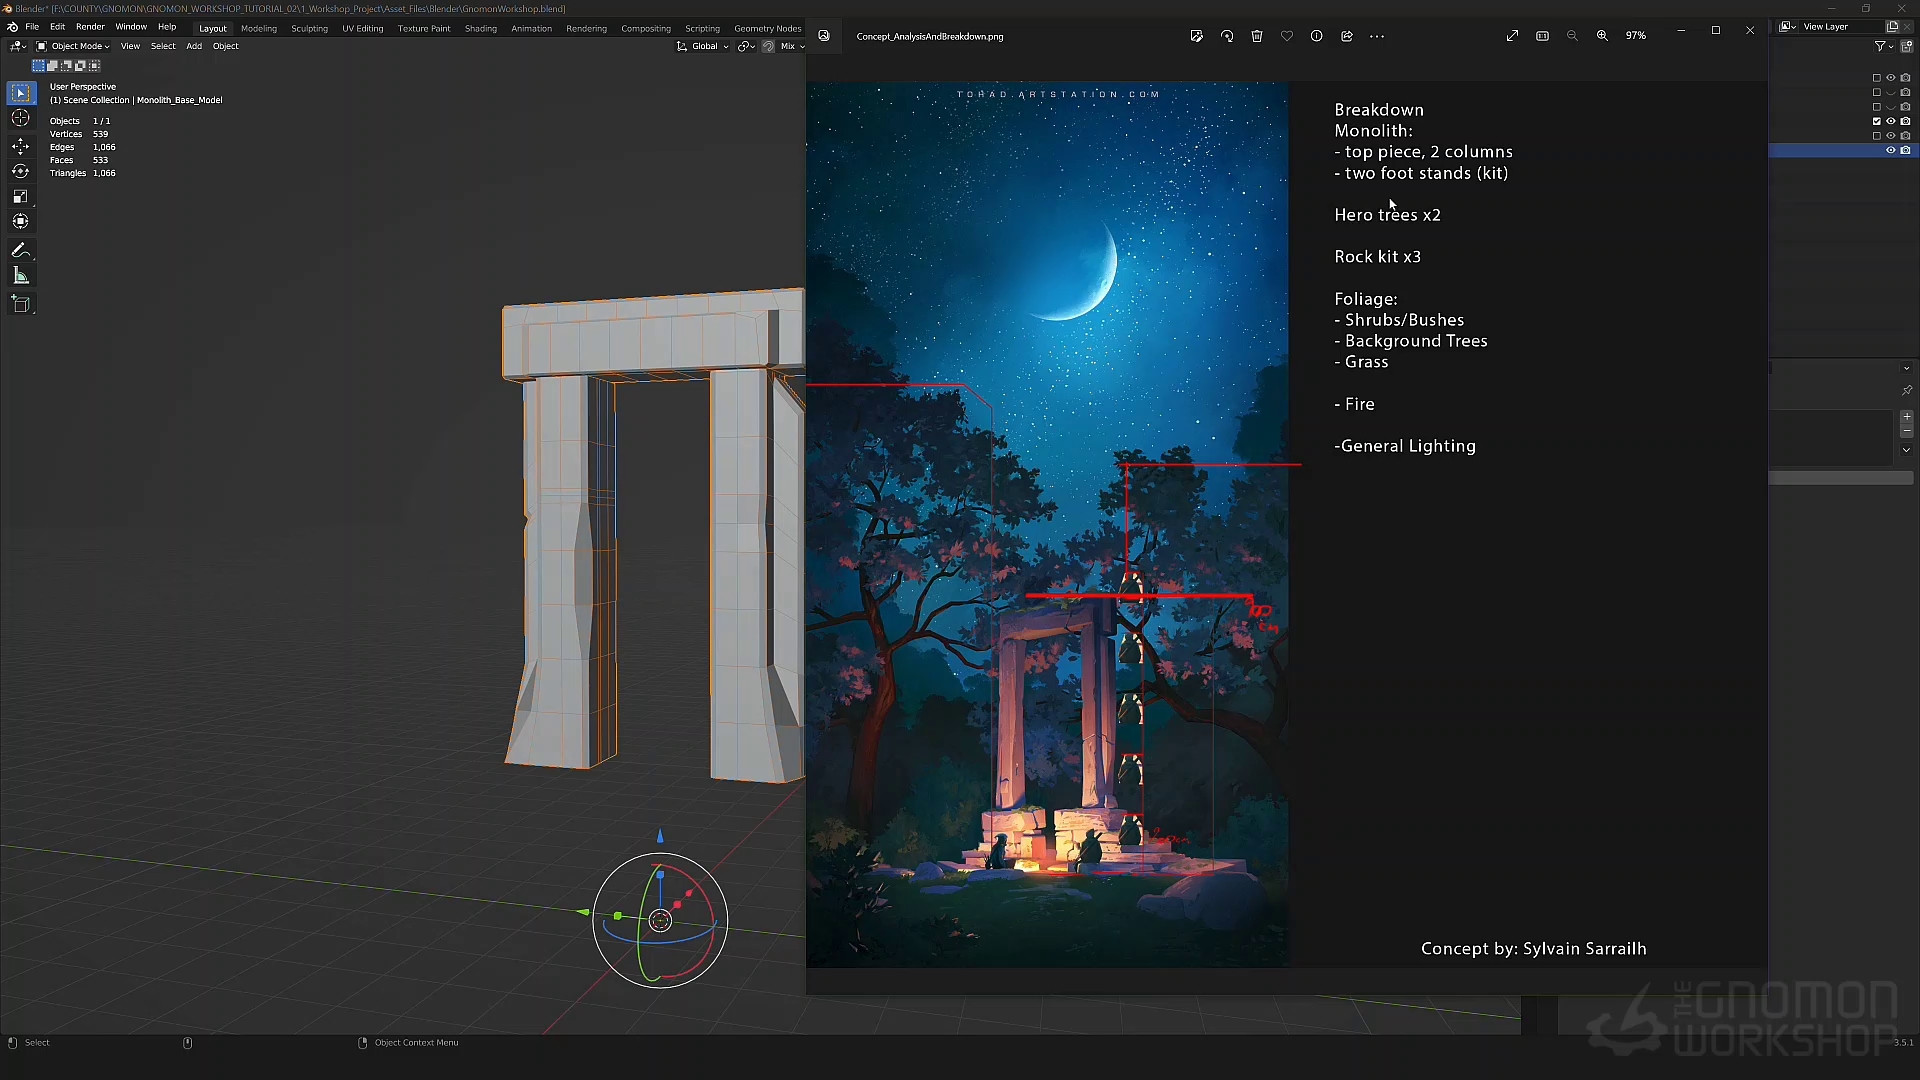This screenshot has width=1920, height=1080.
Task: Choose the Scale tool
Action: coord(20,197)
